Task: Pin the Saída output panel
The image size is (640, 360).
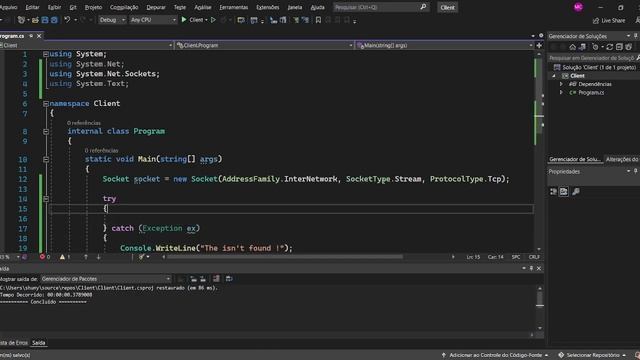Action: click(531, 268)
